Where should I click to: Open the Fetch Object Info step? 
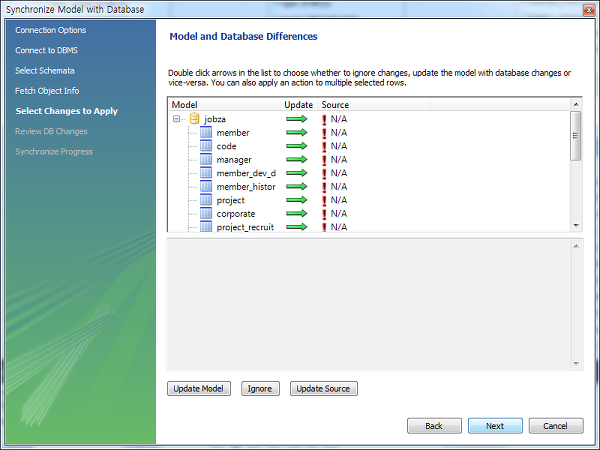point(47,91)
